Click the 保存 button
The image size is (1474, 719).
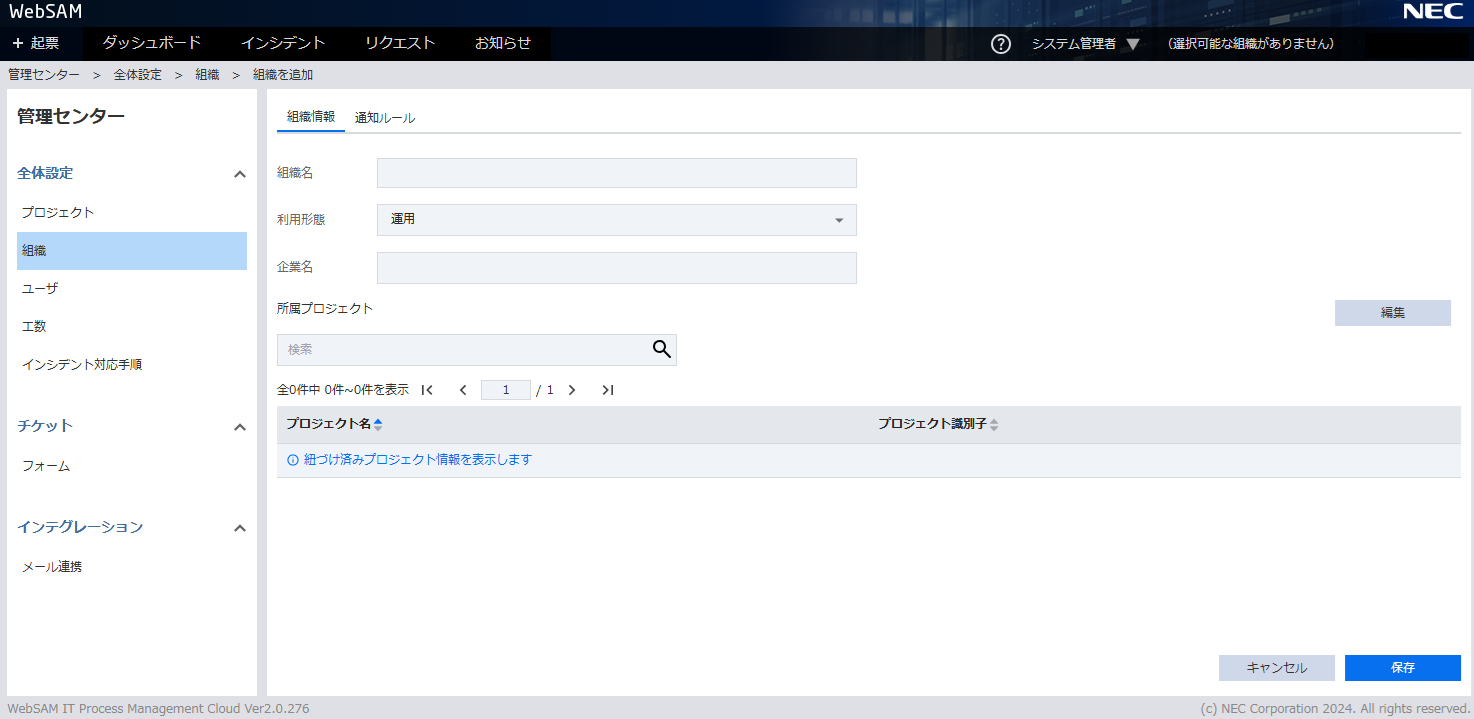[1402, 668]
